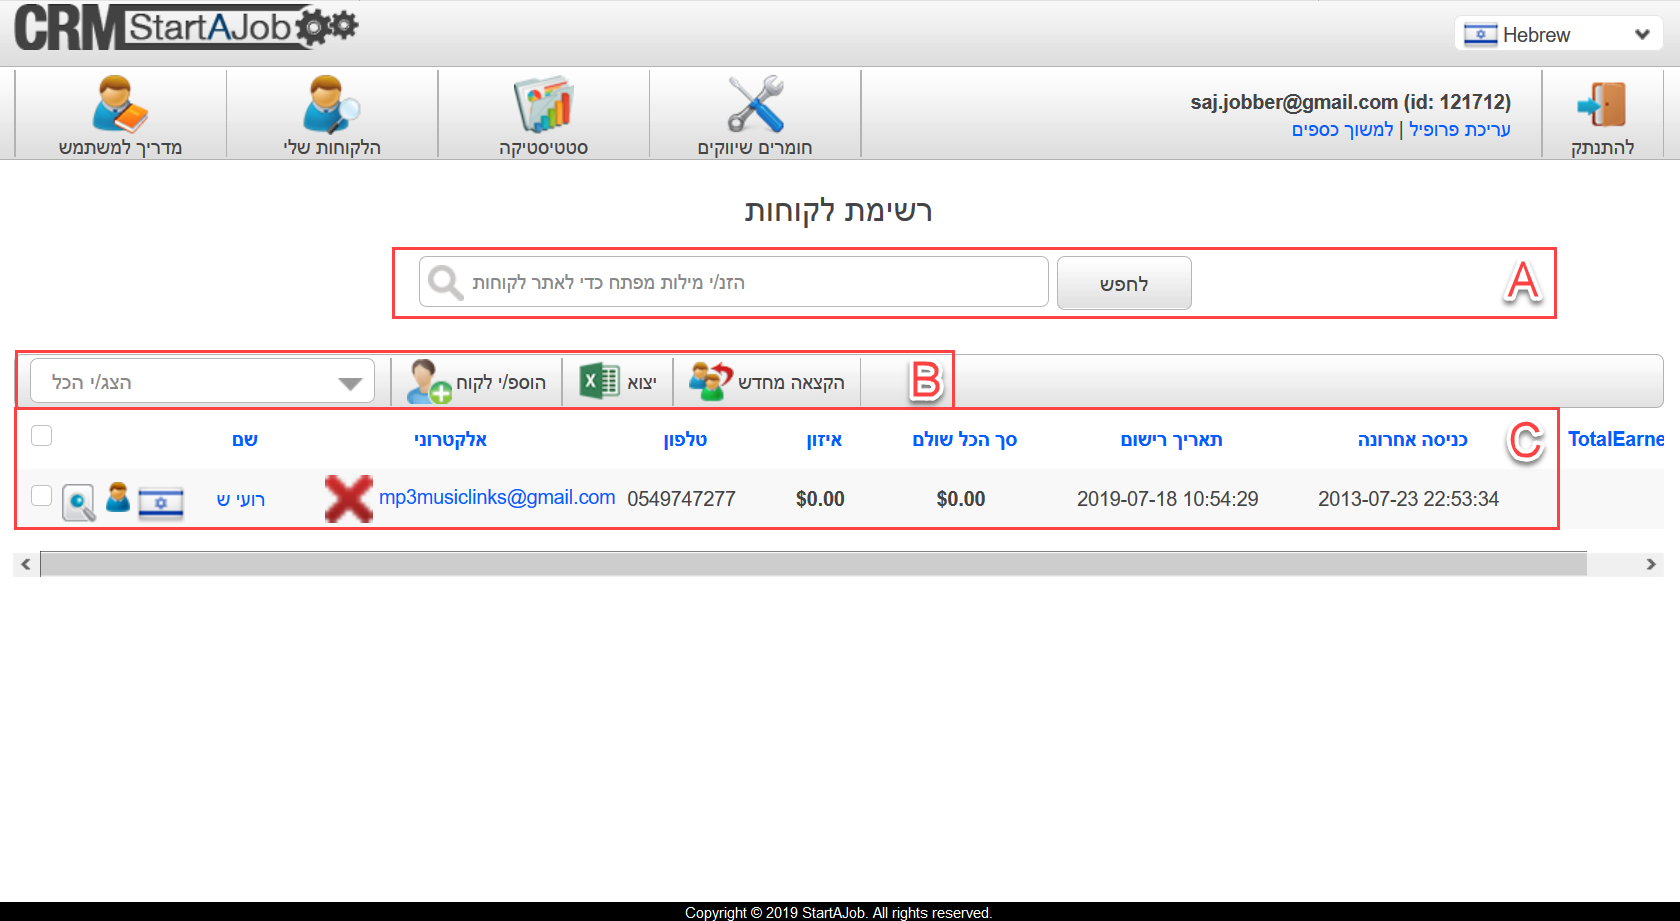The height and width of the screenshot is (921, 1680).
Task: Open the mp3musiclinks@gmail.com email link
Action: click(x=496, y=497)
